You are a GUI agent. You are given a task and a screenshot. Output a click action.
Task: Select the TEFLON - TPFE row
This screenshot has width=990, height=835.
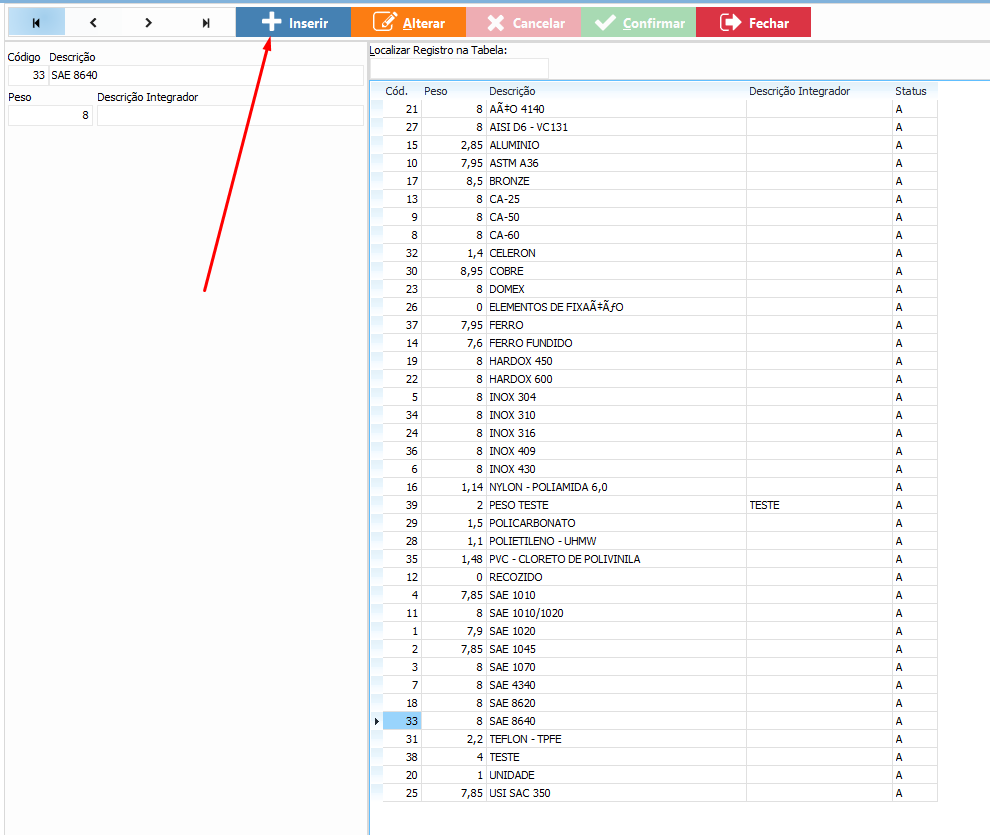(526, 739)
